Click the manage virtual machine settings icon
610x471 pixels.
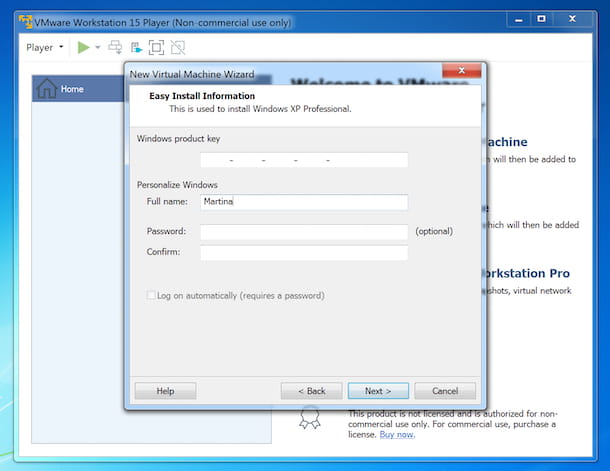tap(136, 47)
